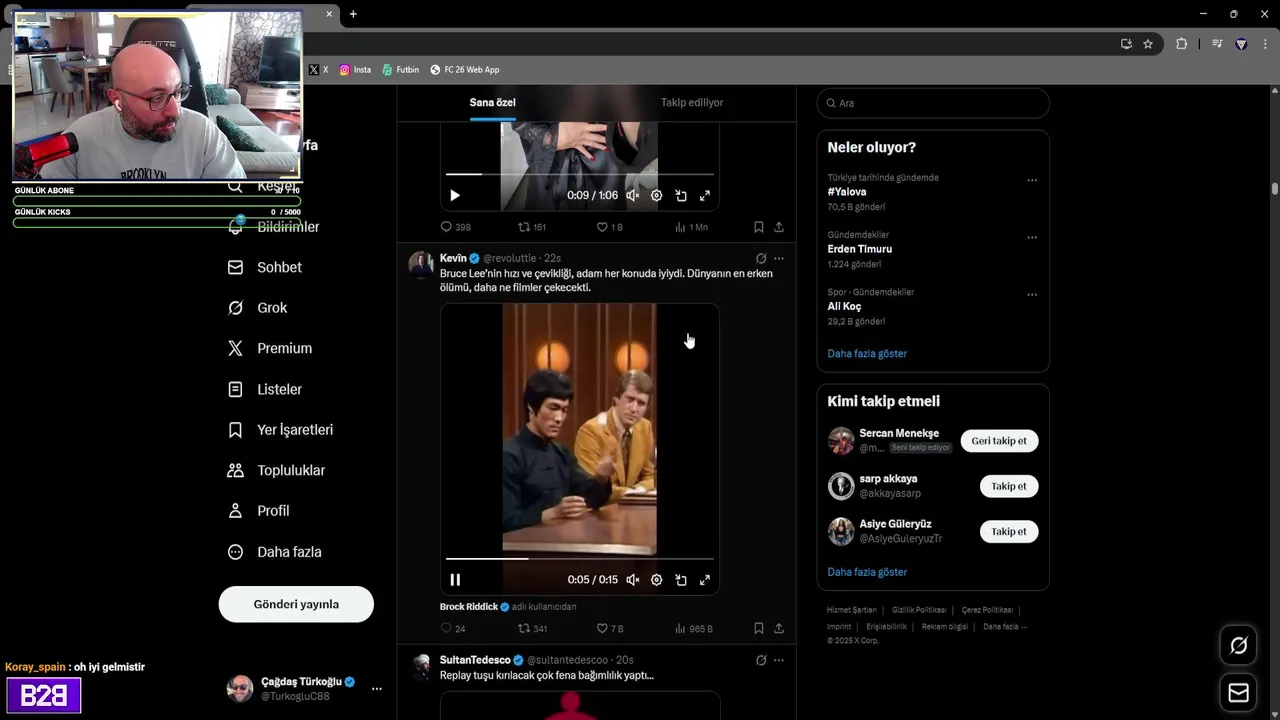Open Kevin's profile avatar
The height and width of the screenshot is (720, 1280).
[421, 265]
